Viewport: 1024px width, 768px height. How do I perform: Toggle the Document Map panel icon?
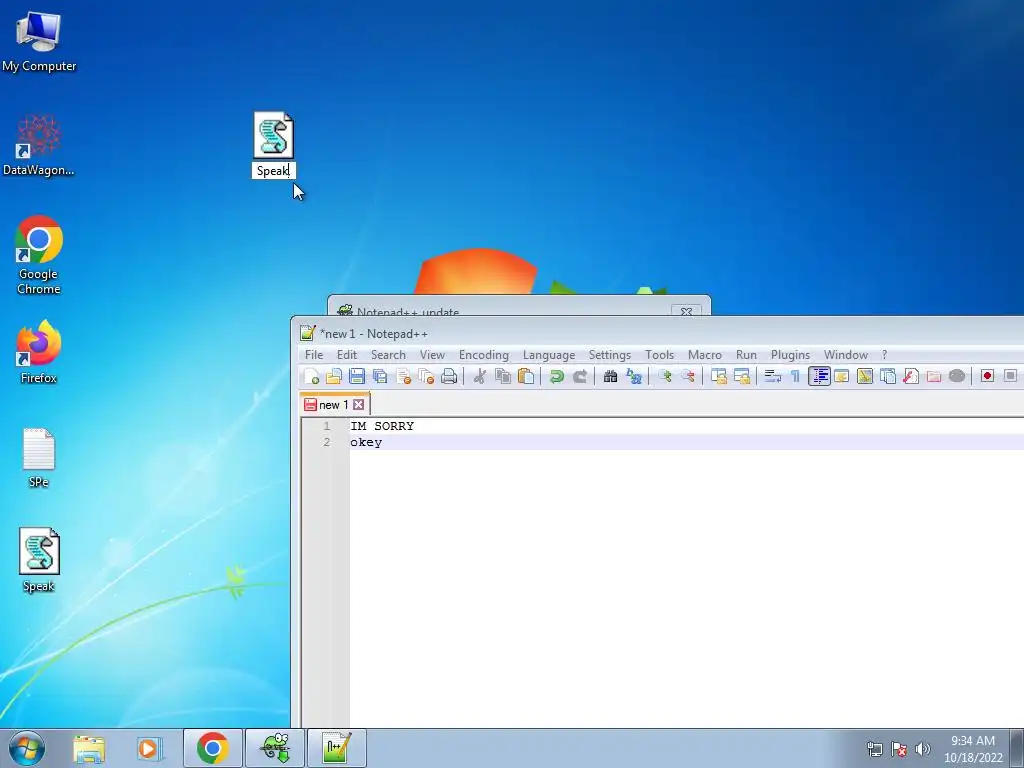[865, 376]
